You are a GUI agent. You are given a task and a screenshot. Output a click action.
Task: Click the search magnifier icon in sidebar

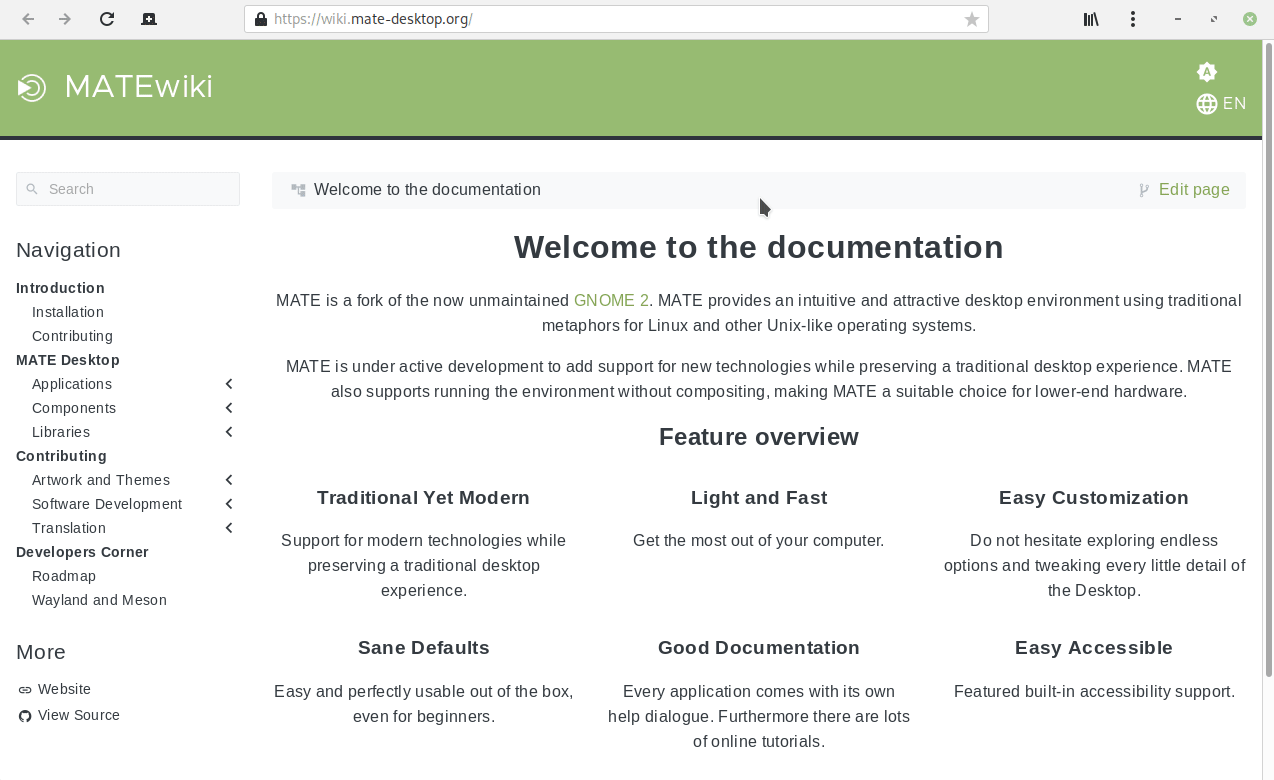[x=31, y=189]
